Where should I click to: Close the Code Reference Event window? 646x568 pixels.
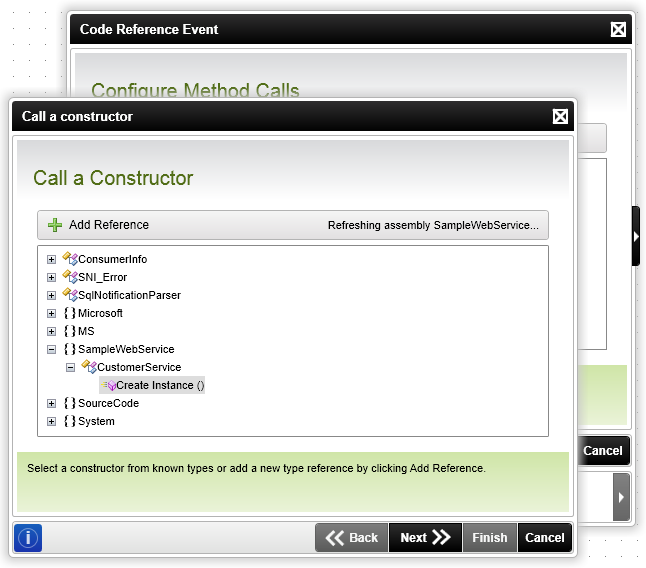click(x=618, y=30)
